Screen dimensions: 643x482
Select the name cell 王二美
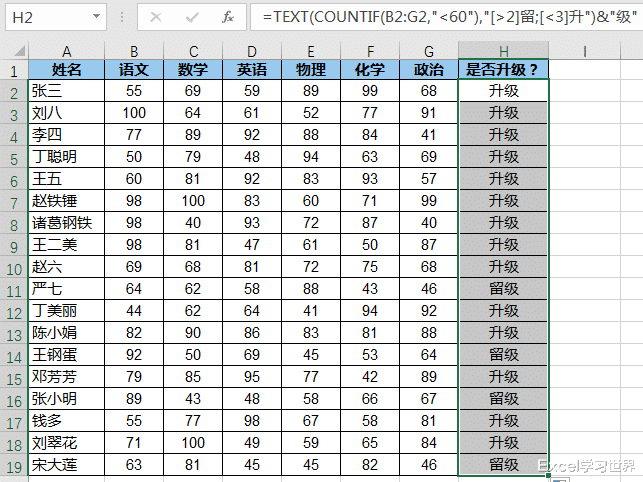pyautogui.click(x=66, y=245)
